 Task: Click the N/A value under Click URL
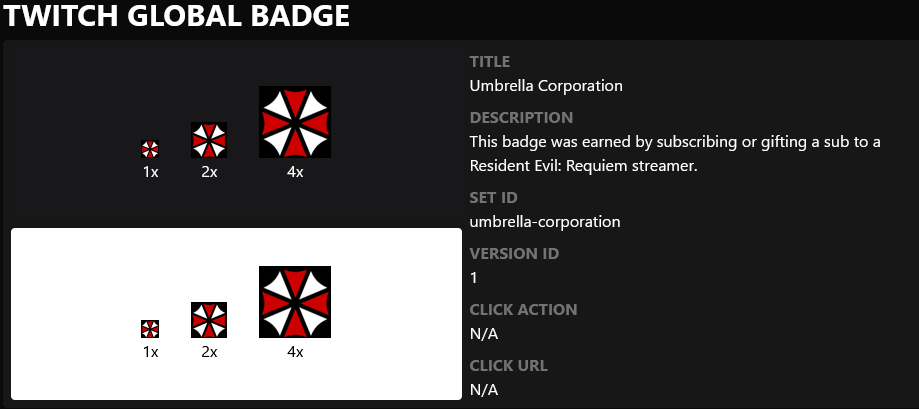coord(484,389)
